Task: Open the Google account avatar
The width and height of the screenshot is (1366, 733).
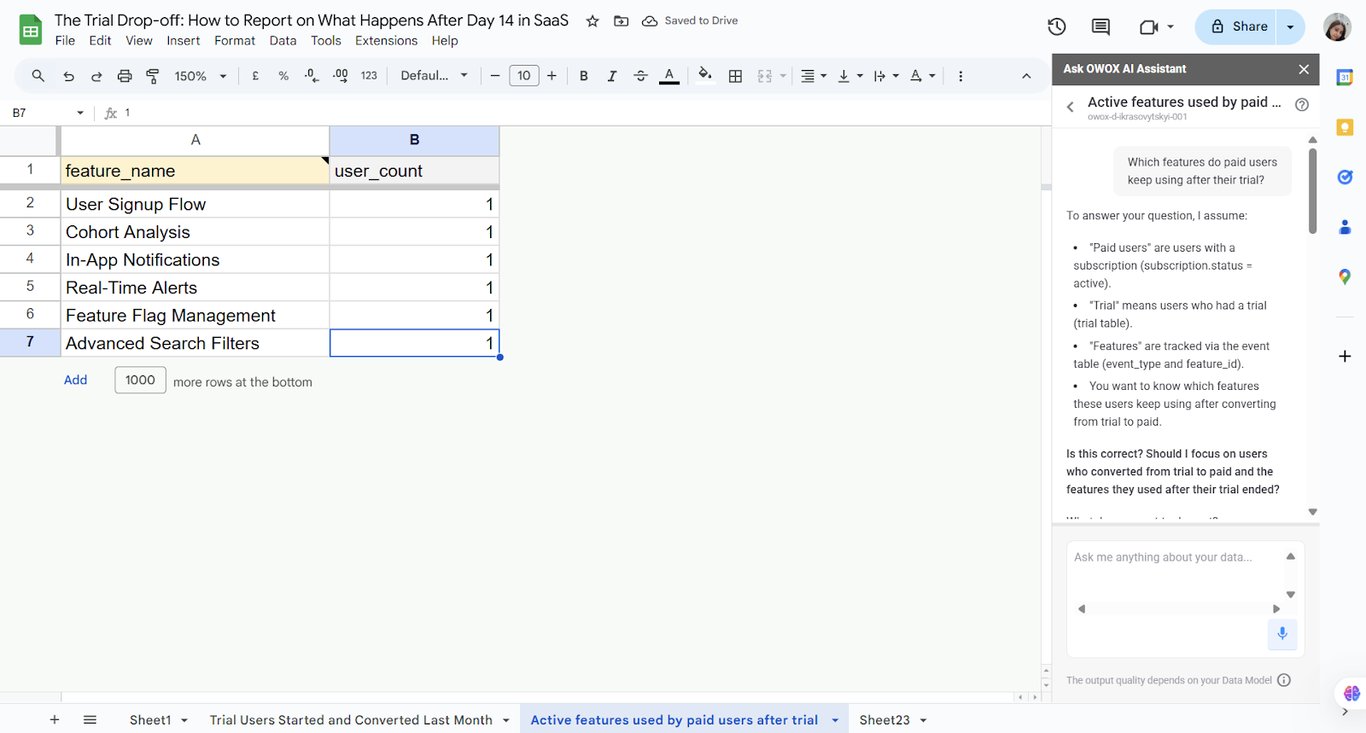Action: pyautogui.click(x=1337, y=27)
